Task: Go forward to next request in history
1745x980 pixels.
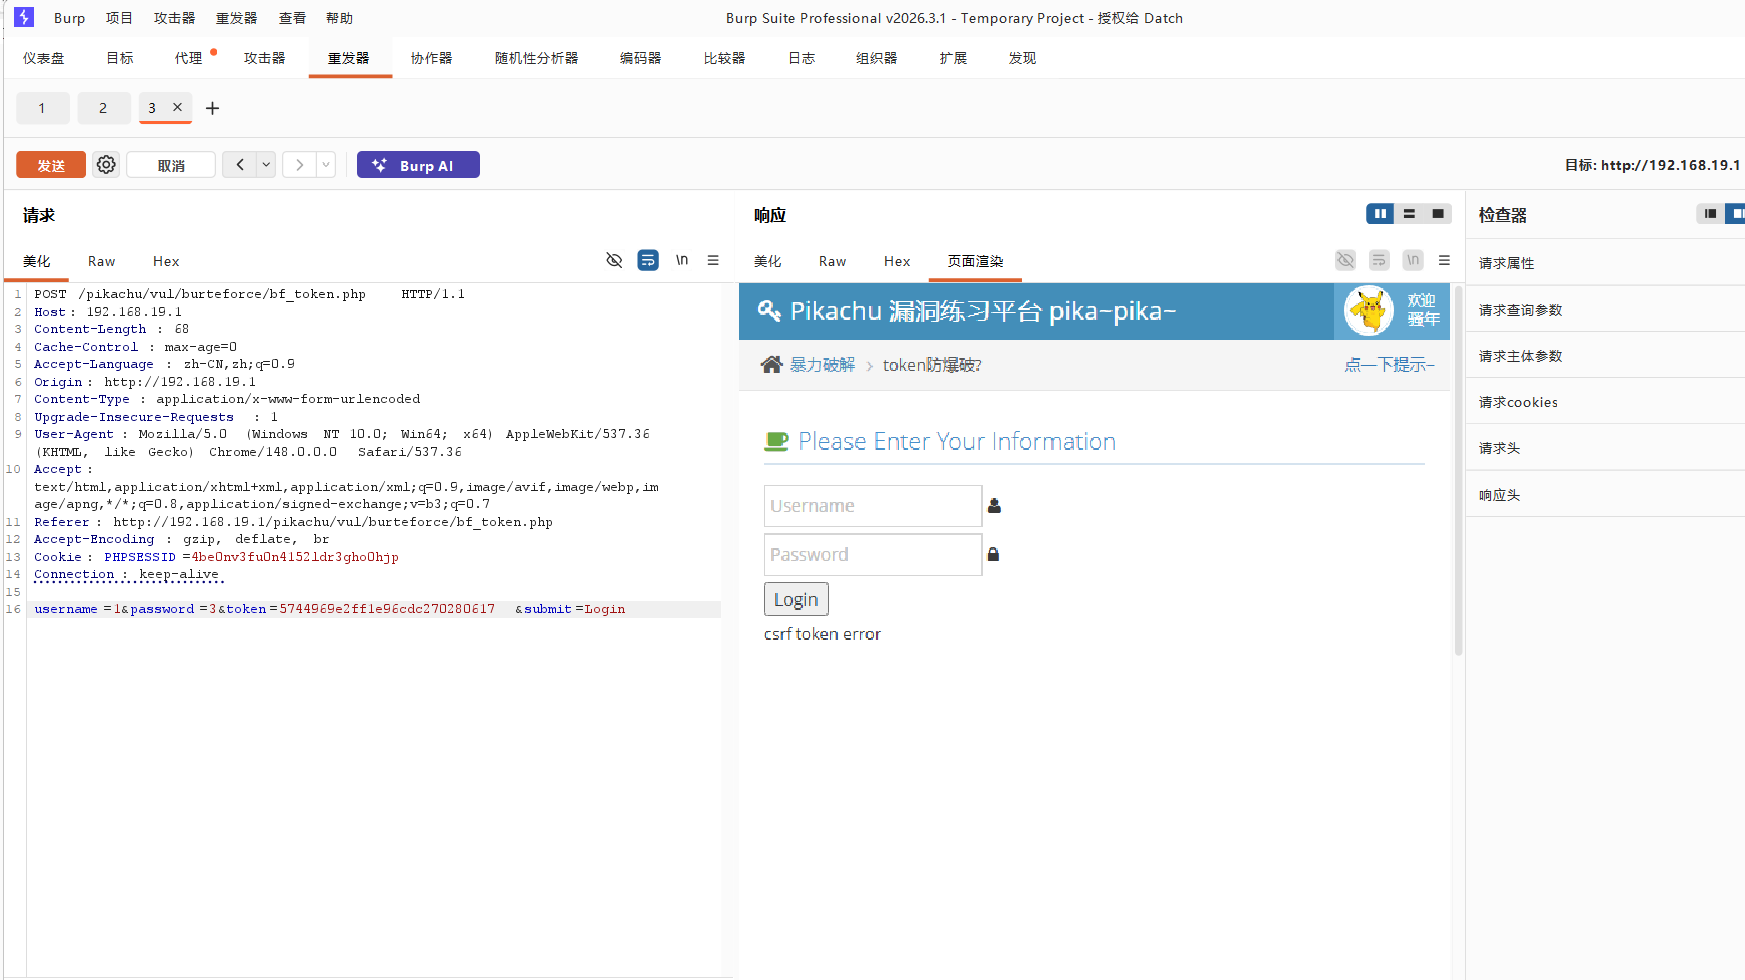Action: click(x=299, y=165)
